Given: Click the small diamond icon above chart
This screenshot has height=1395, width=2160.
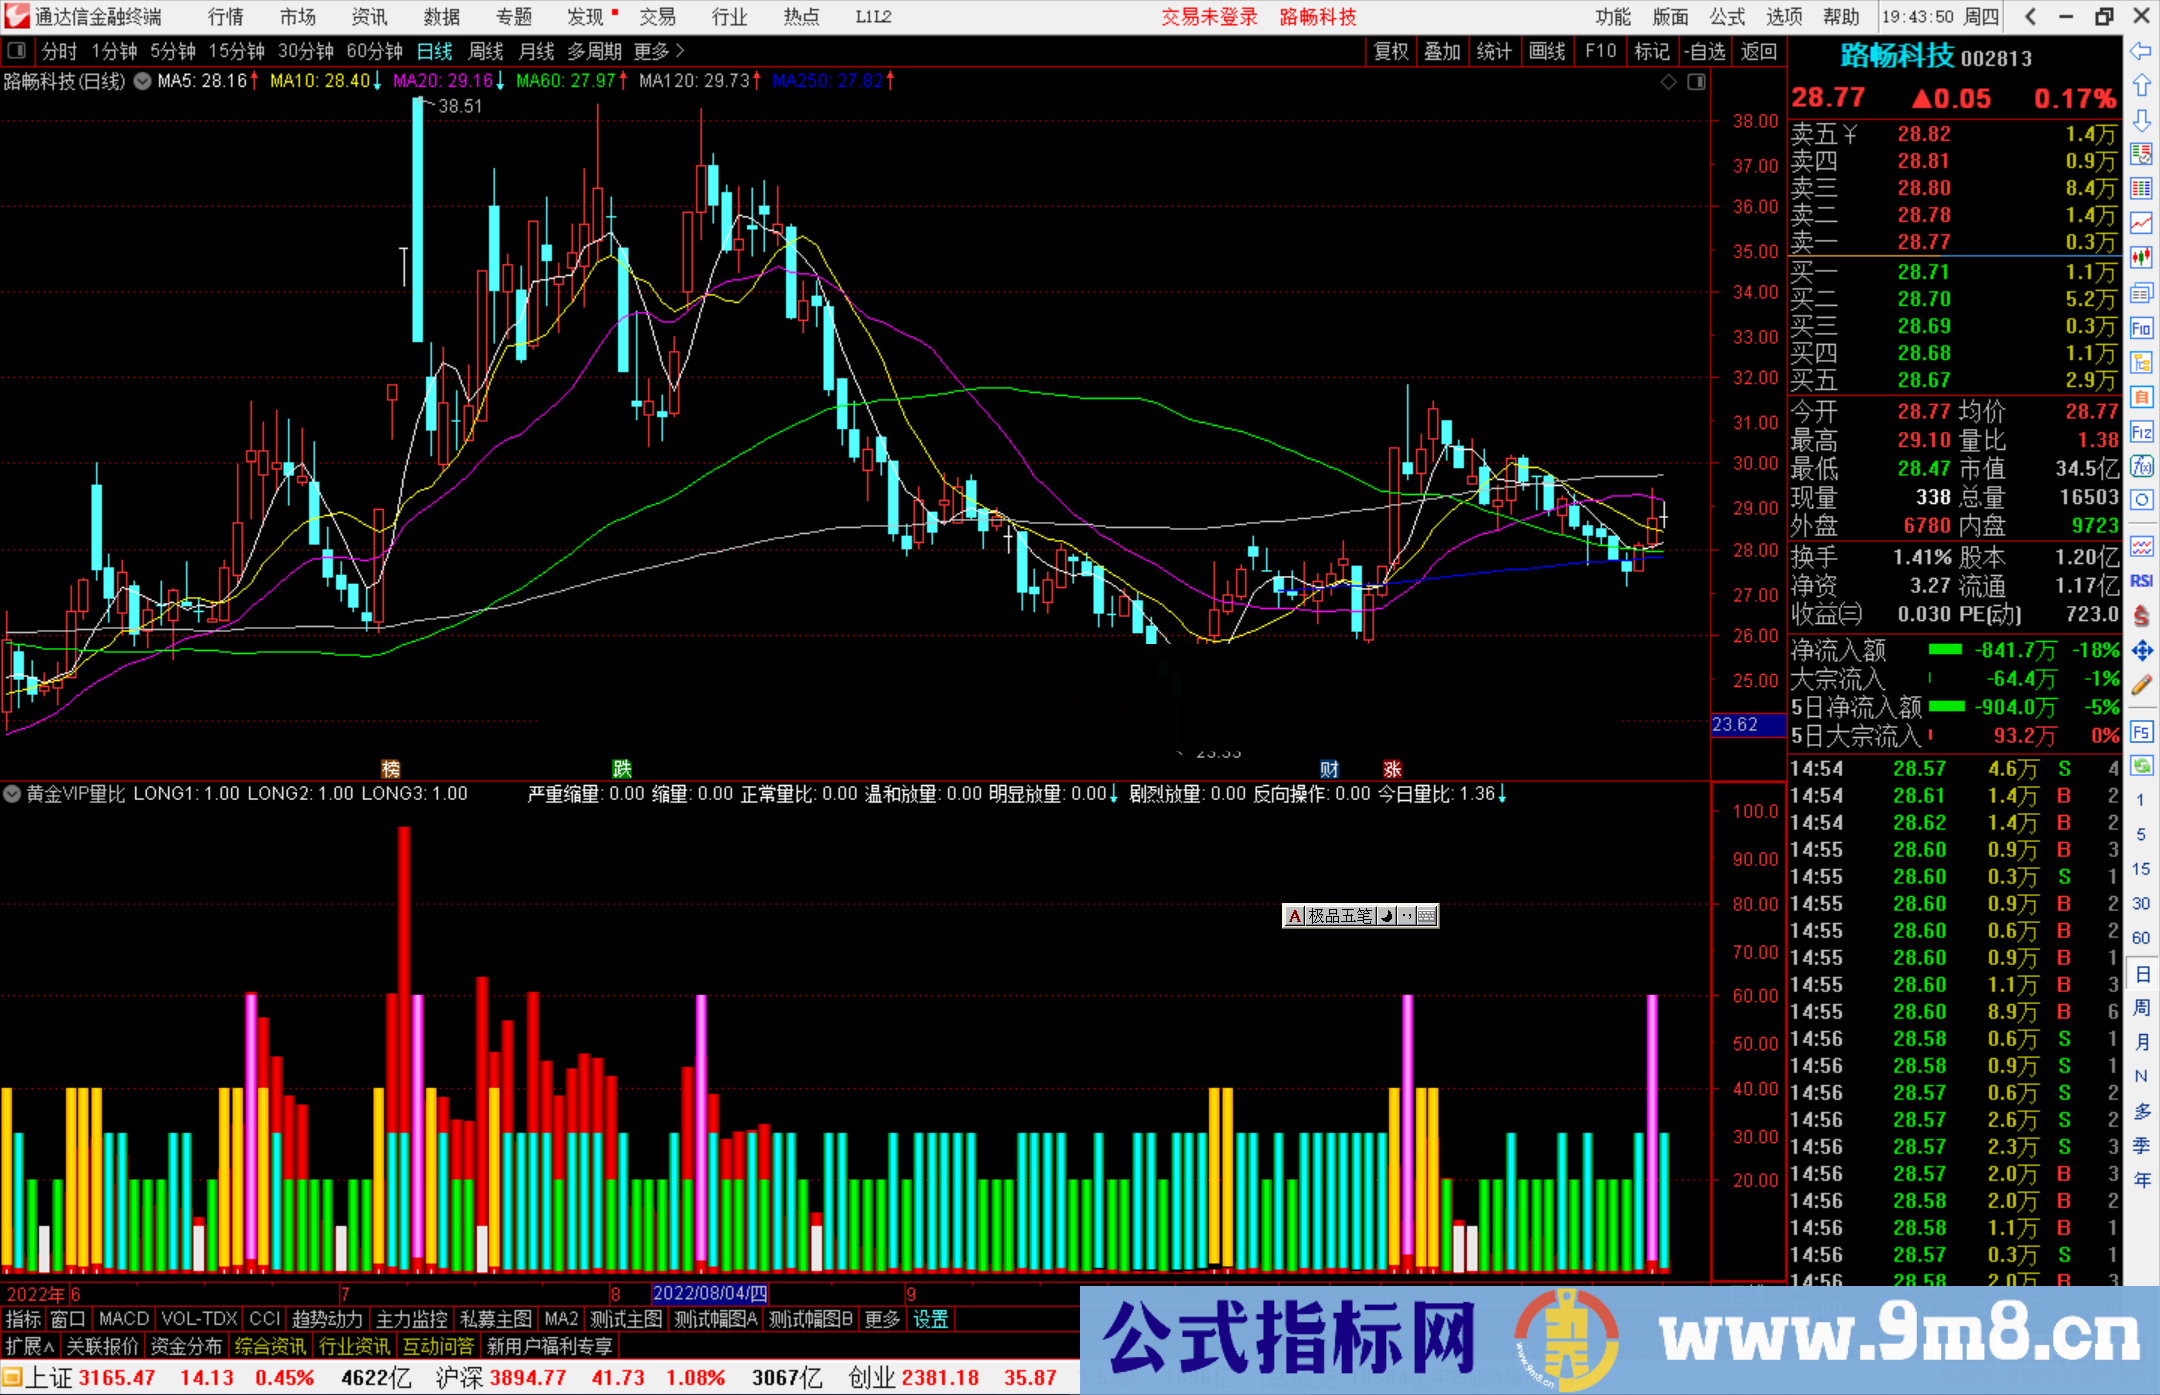Looking at the screenshot, I should (1668, 82).
